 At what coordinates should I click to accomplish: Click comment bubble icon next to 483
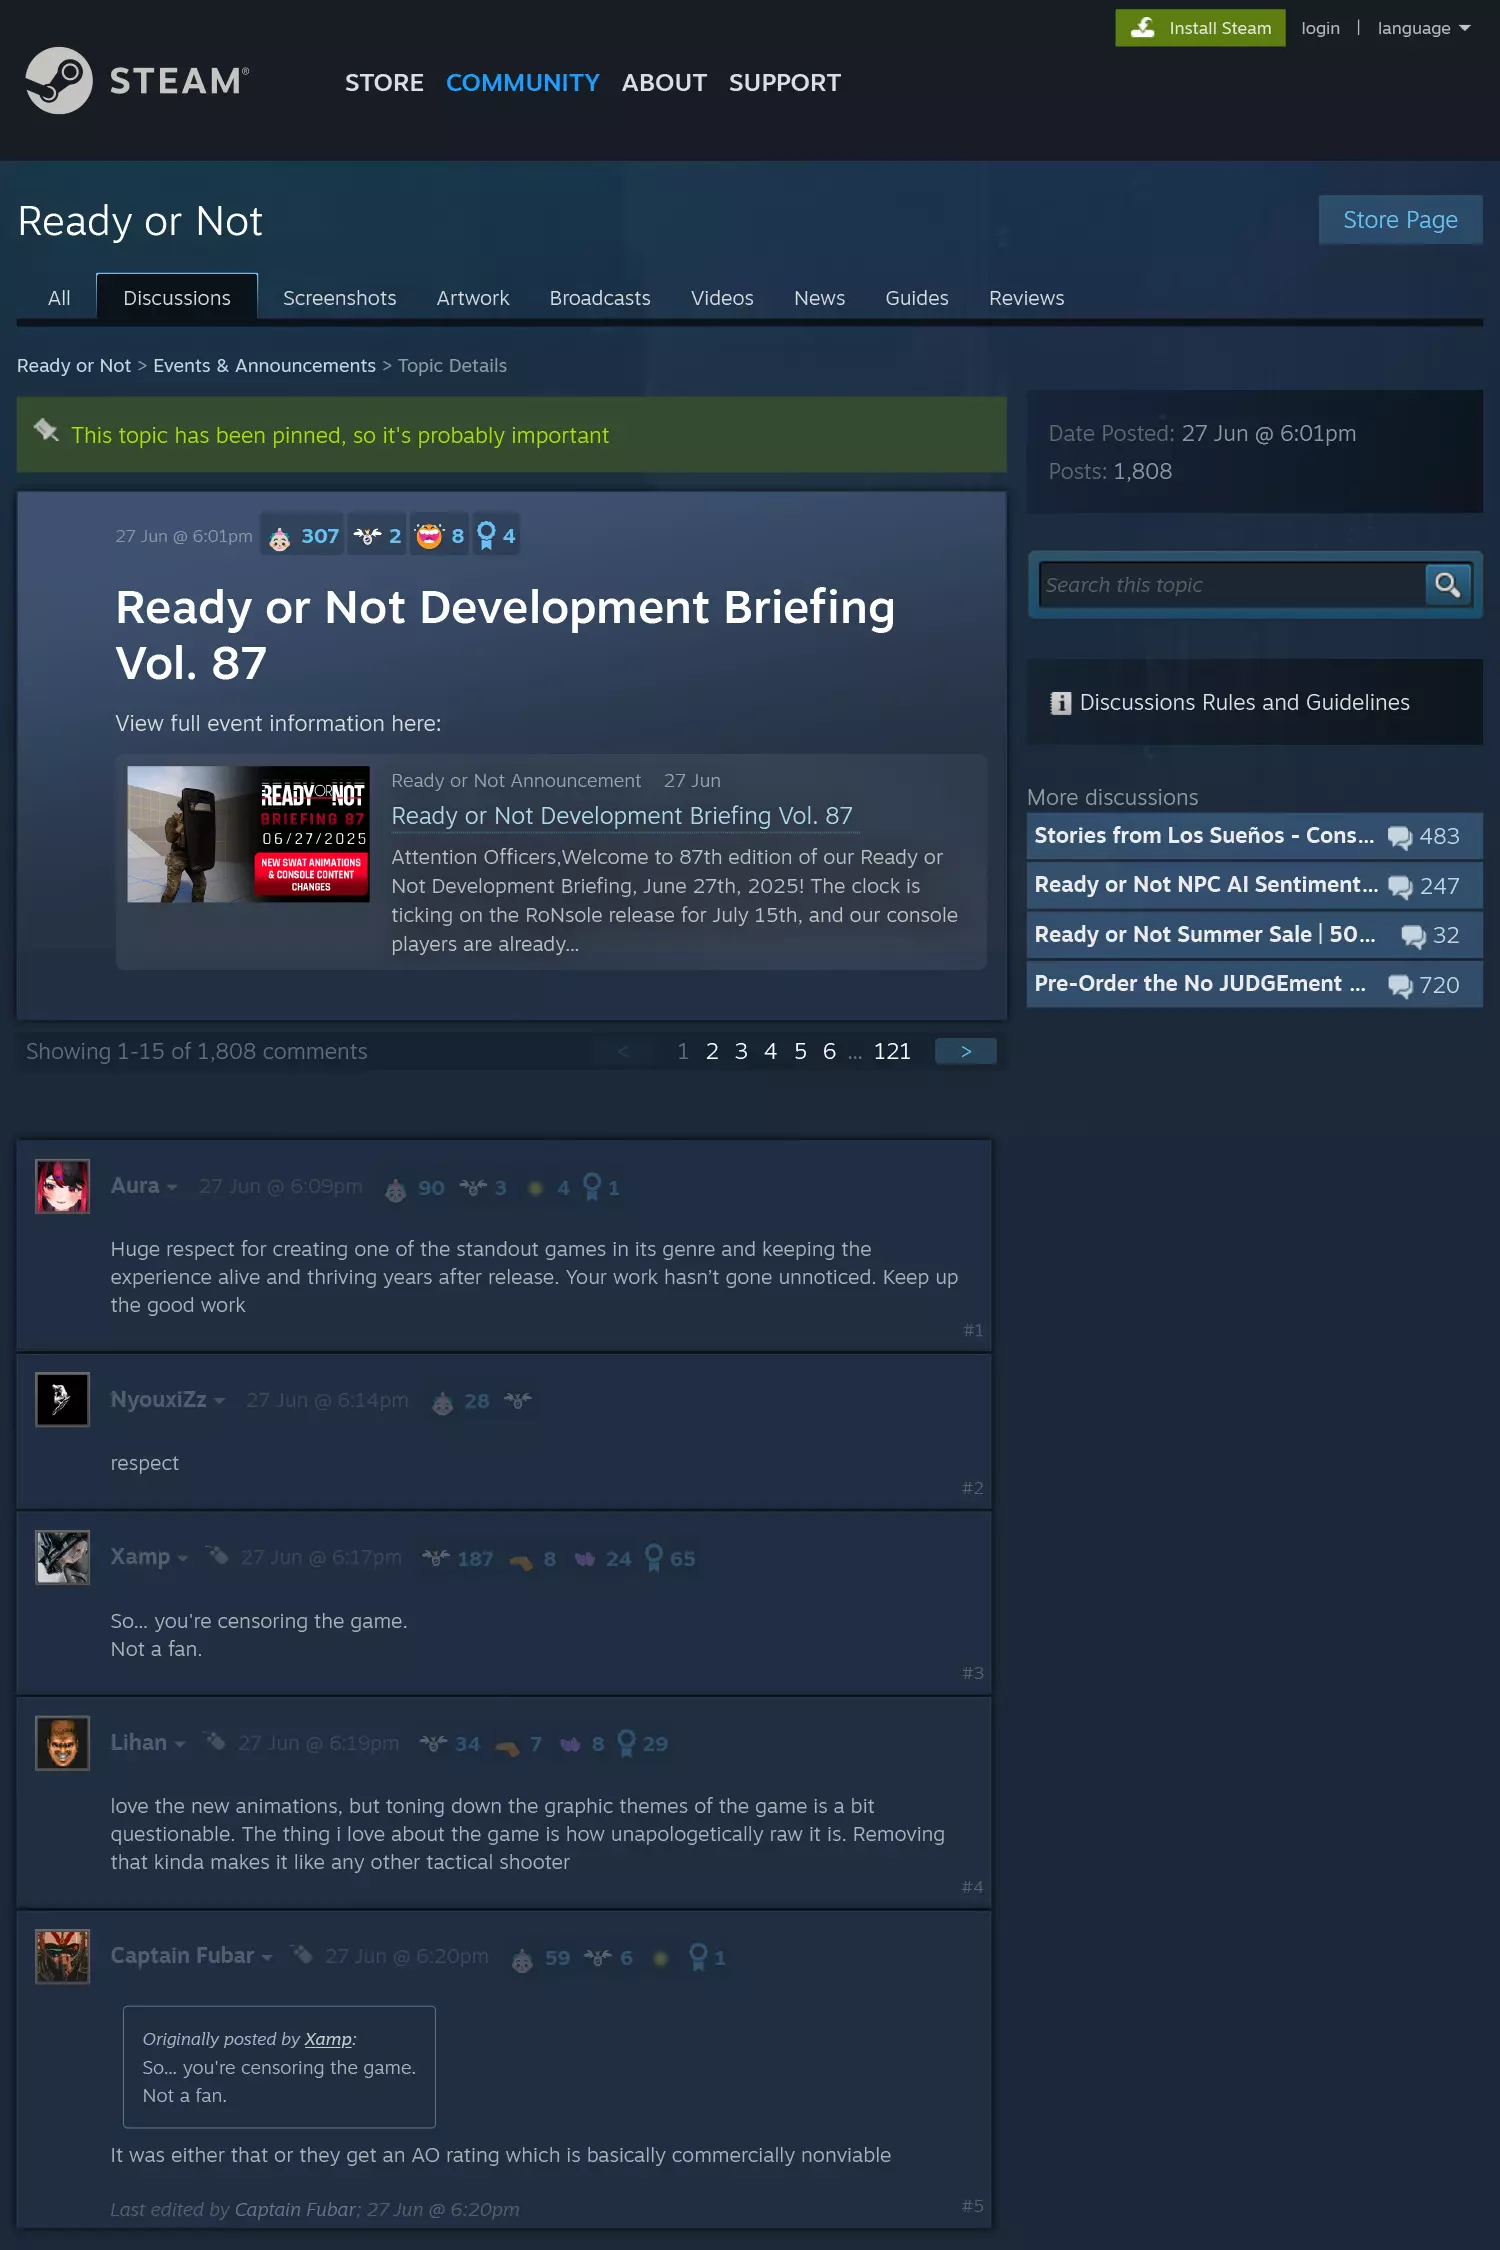click(x=1400, y=837)
